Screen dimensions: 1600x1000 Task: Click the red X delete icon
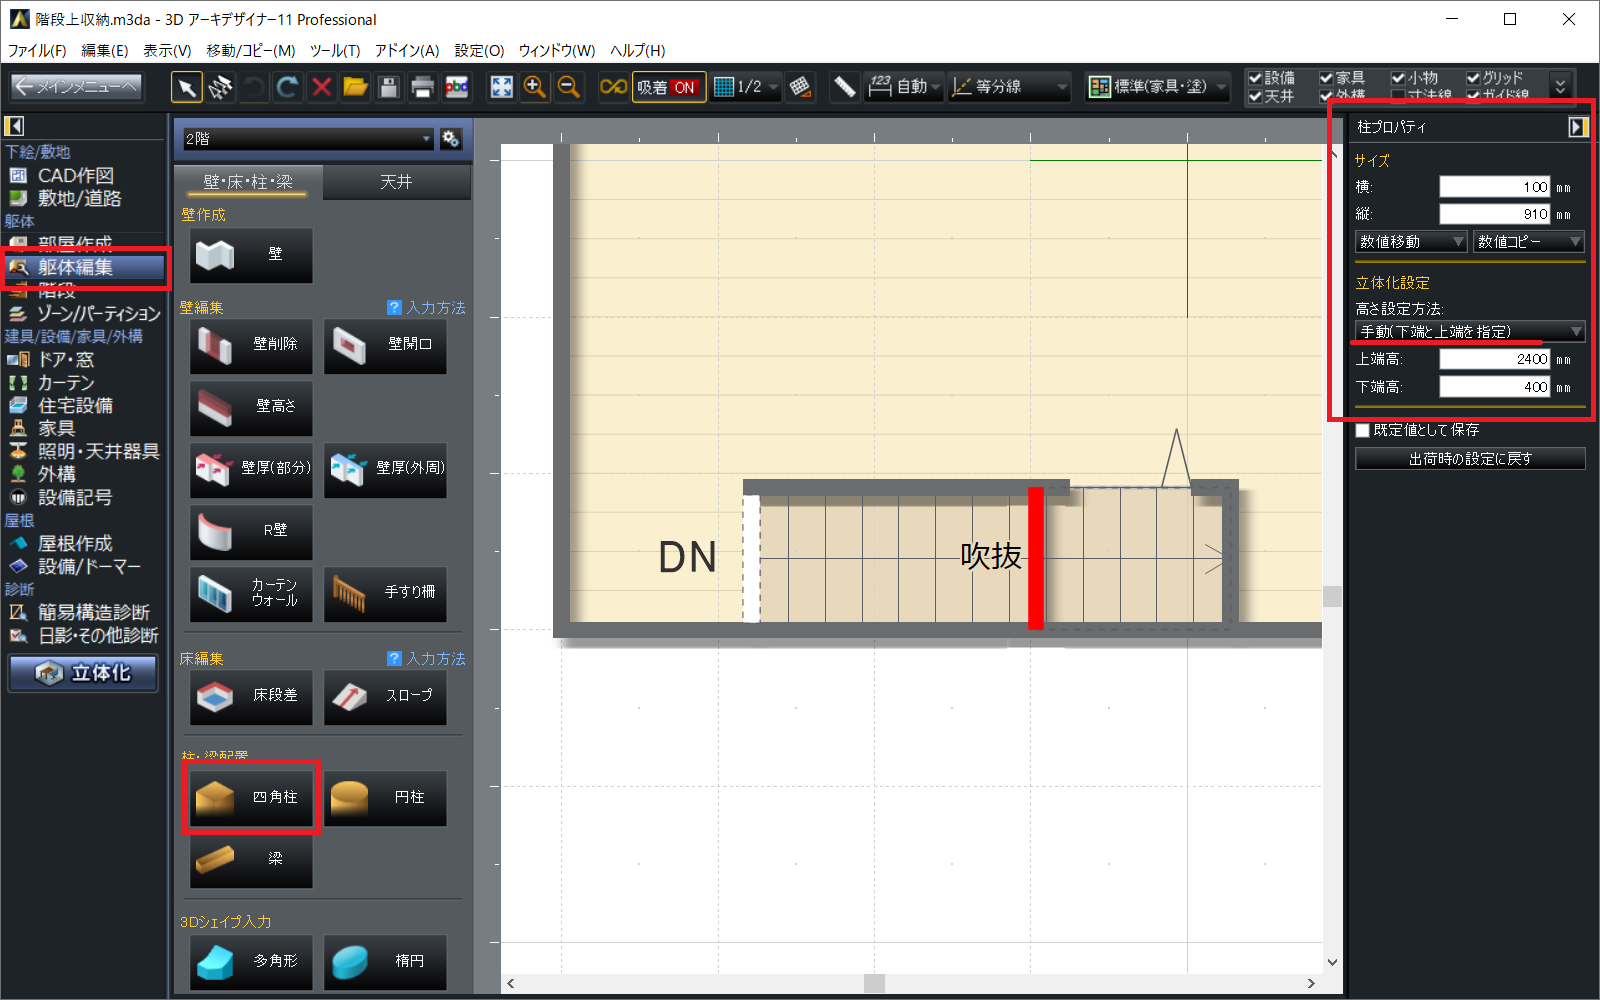(321, 88)
